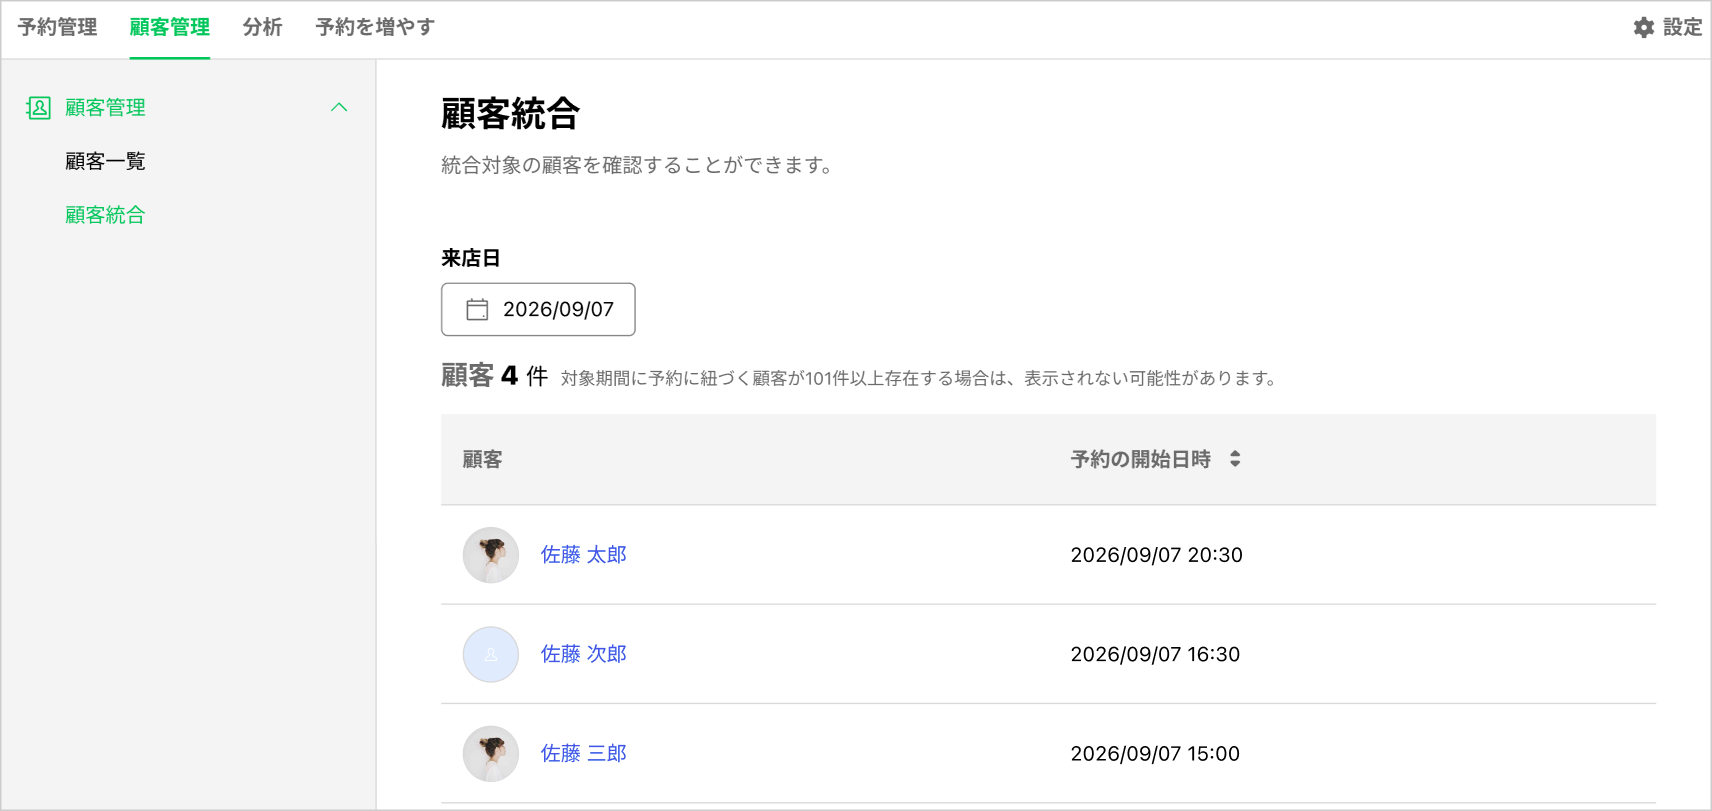Open the 分析 tab

(x=262, y=28)
